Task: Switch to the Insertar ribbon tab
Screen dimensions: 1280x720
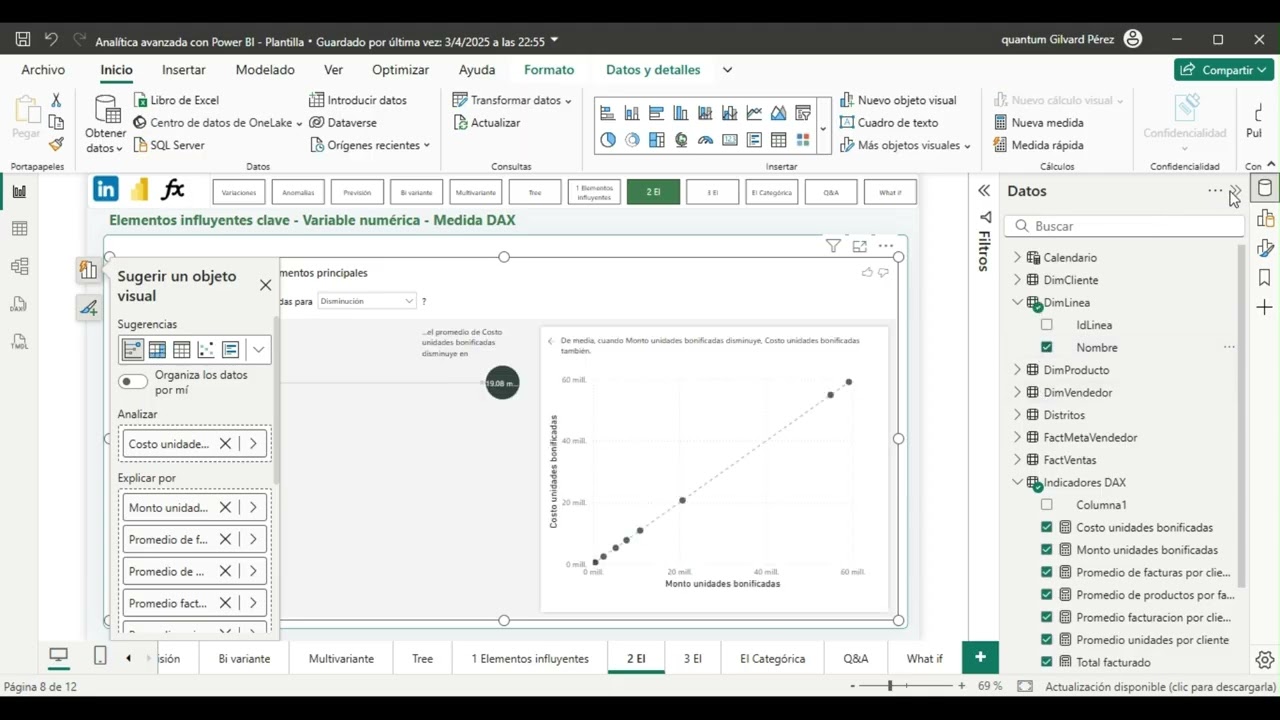Action: pyautogui.click(x=184, y=70)
